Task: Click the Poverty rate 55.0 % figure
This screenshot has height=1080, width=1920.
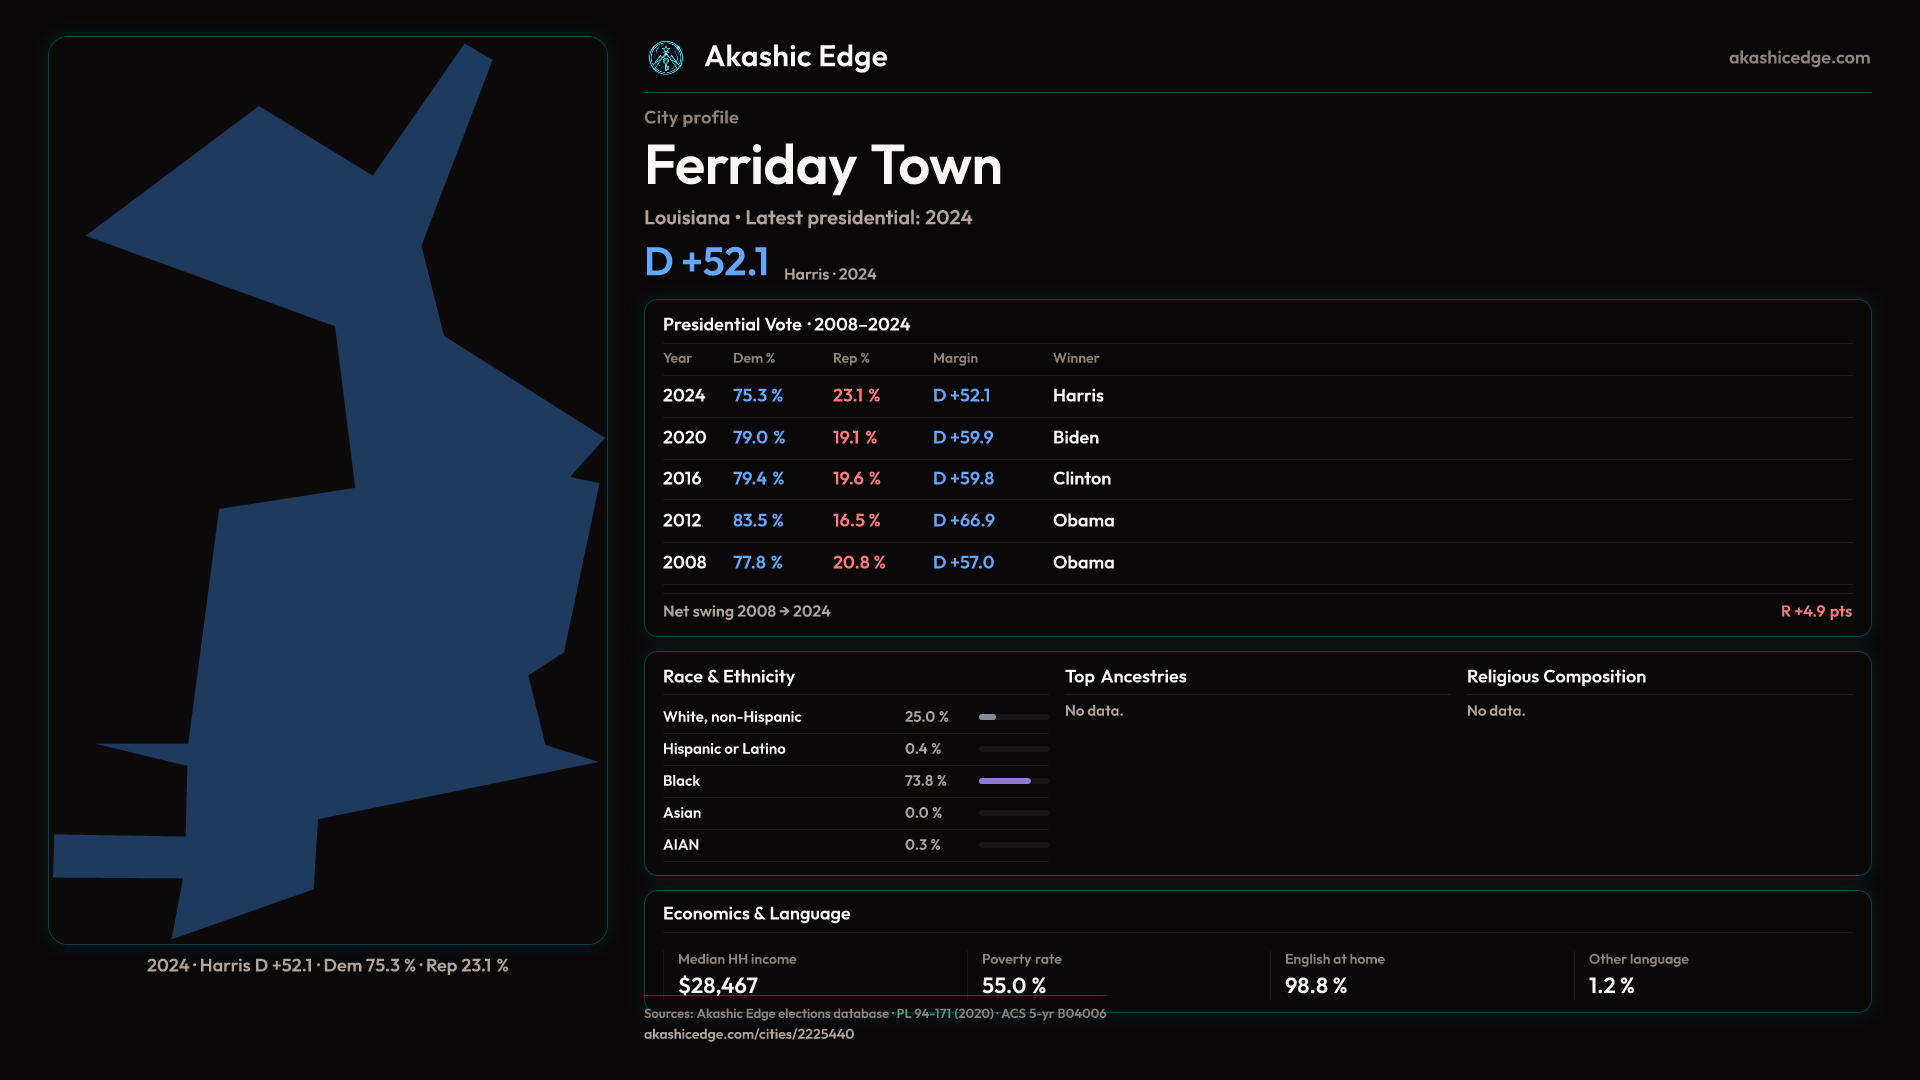Action: [1014, 986]
